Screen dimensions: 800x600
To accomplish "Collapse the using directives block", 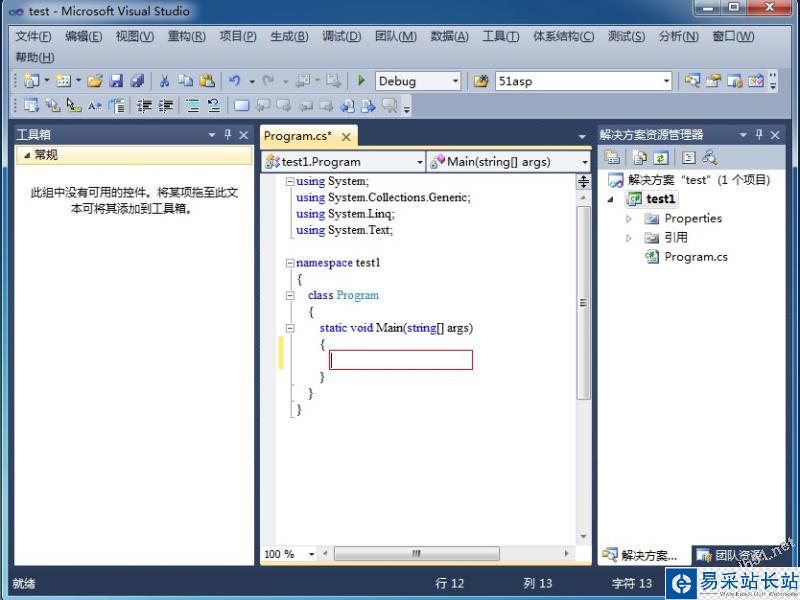I will tap(290, 181).
